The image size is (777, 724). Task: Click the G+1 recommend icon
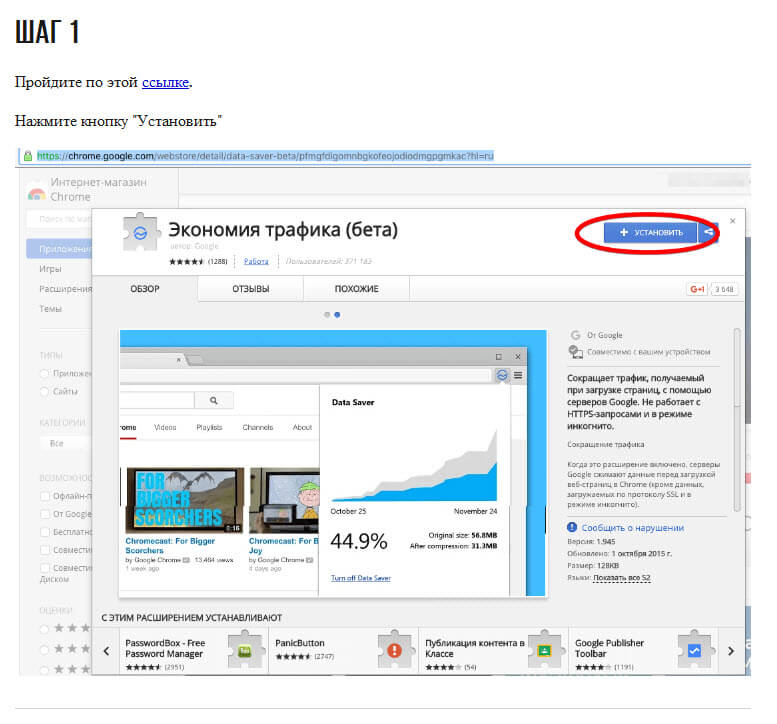pyautogui.click(x=697, y=289)
